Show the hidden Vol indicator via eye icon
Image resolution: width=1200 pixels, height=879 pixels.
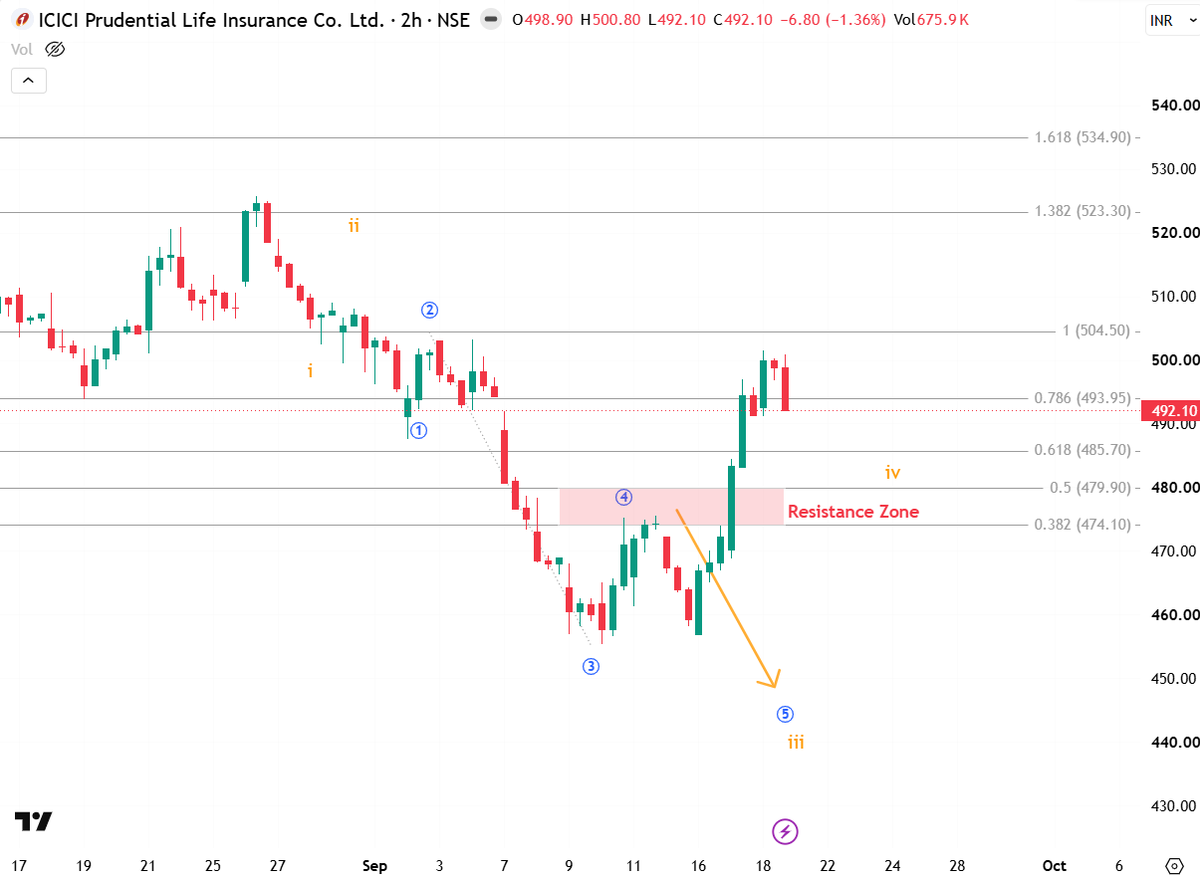point(56,48)
